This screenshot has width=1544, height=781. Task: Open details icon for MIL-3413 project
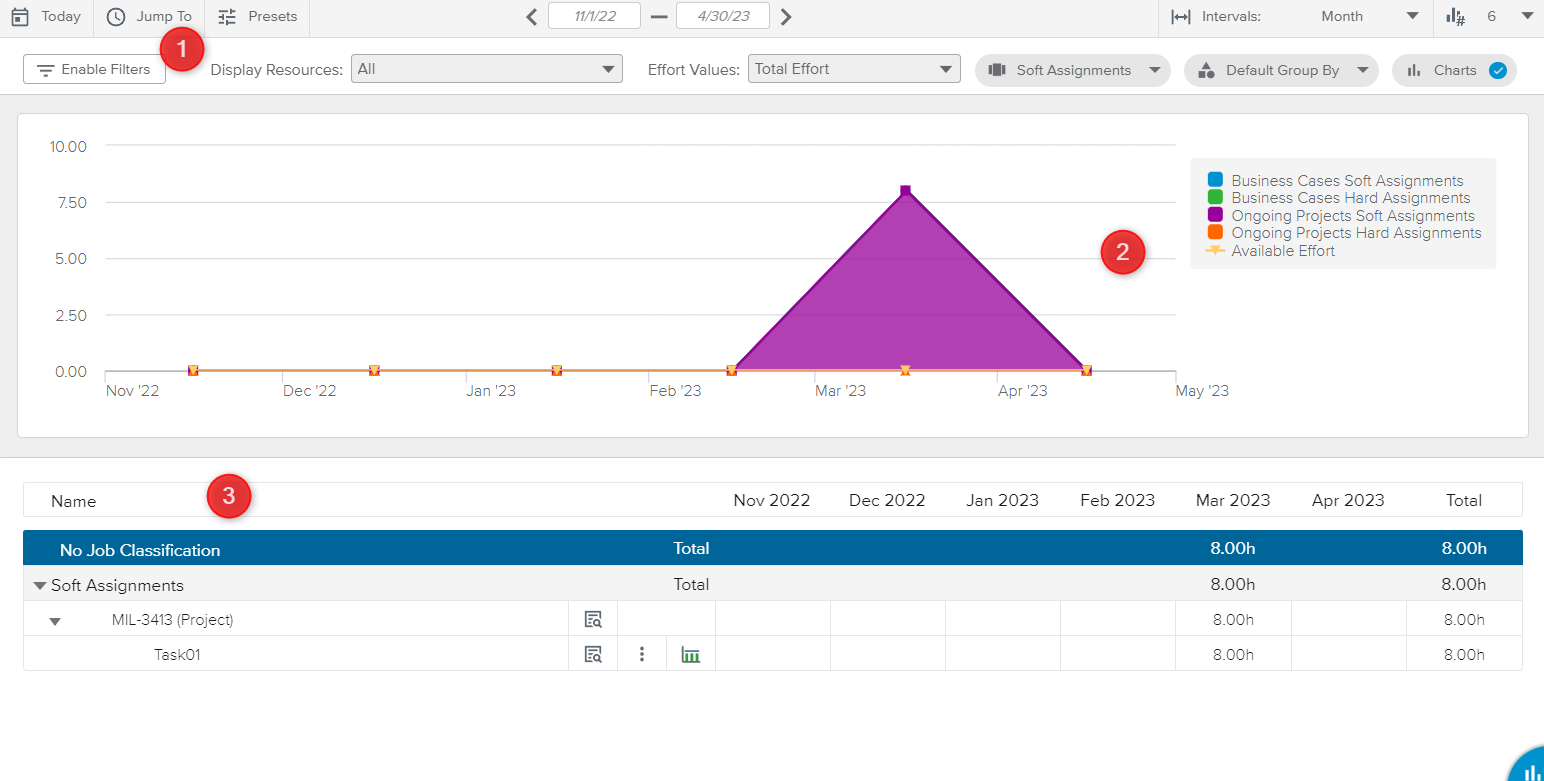point(593,620)
